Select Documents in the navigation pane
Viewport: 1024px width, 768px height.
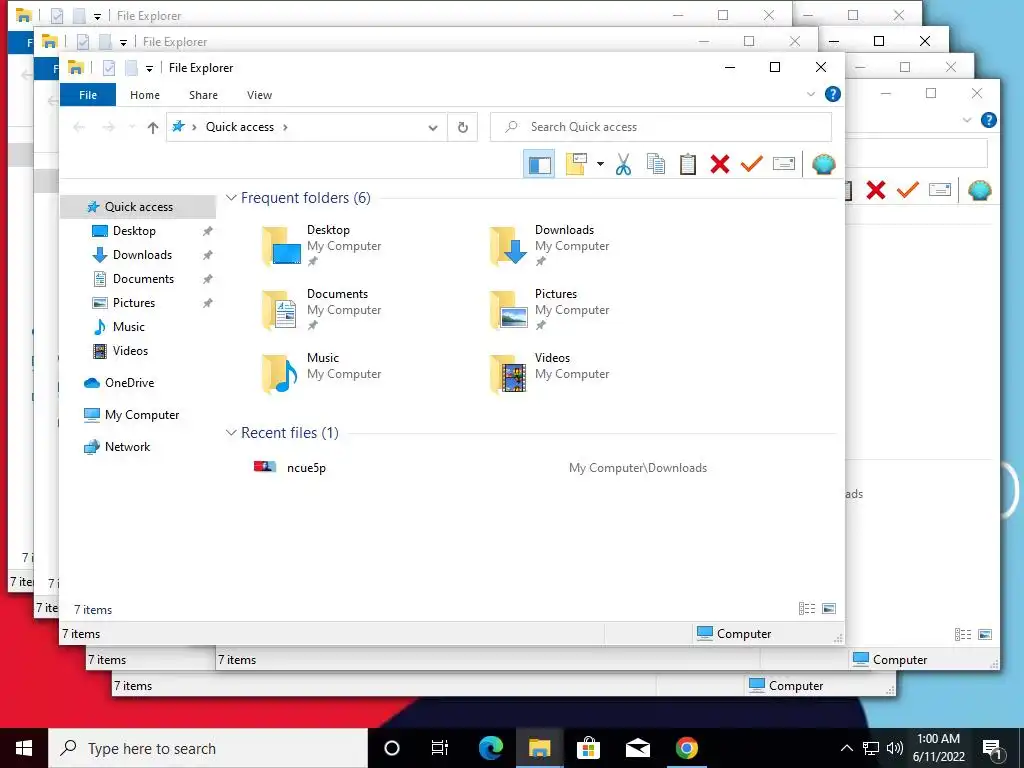tap(143, 279)
